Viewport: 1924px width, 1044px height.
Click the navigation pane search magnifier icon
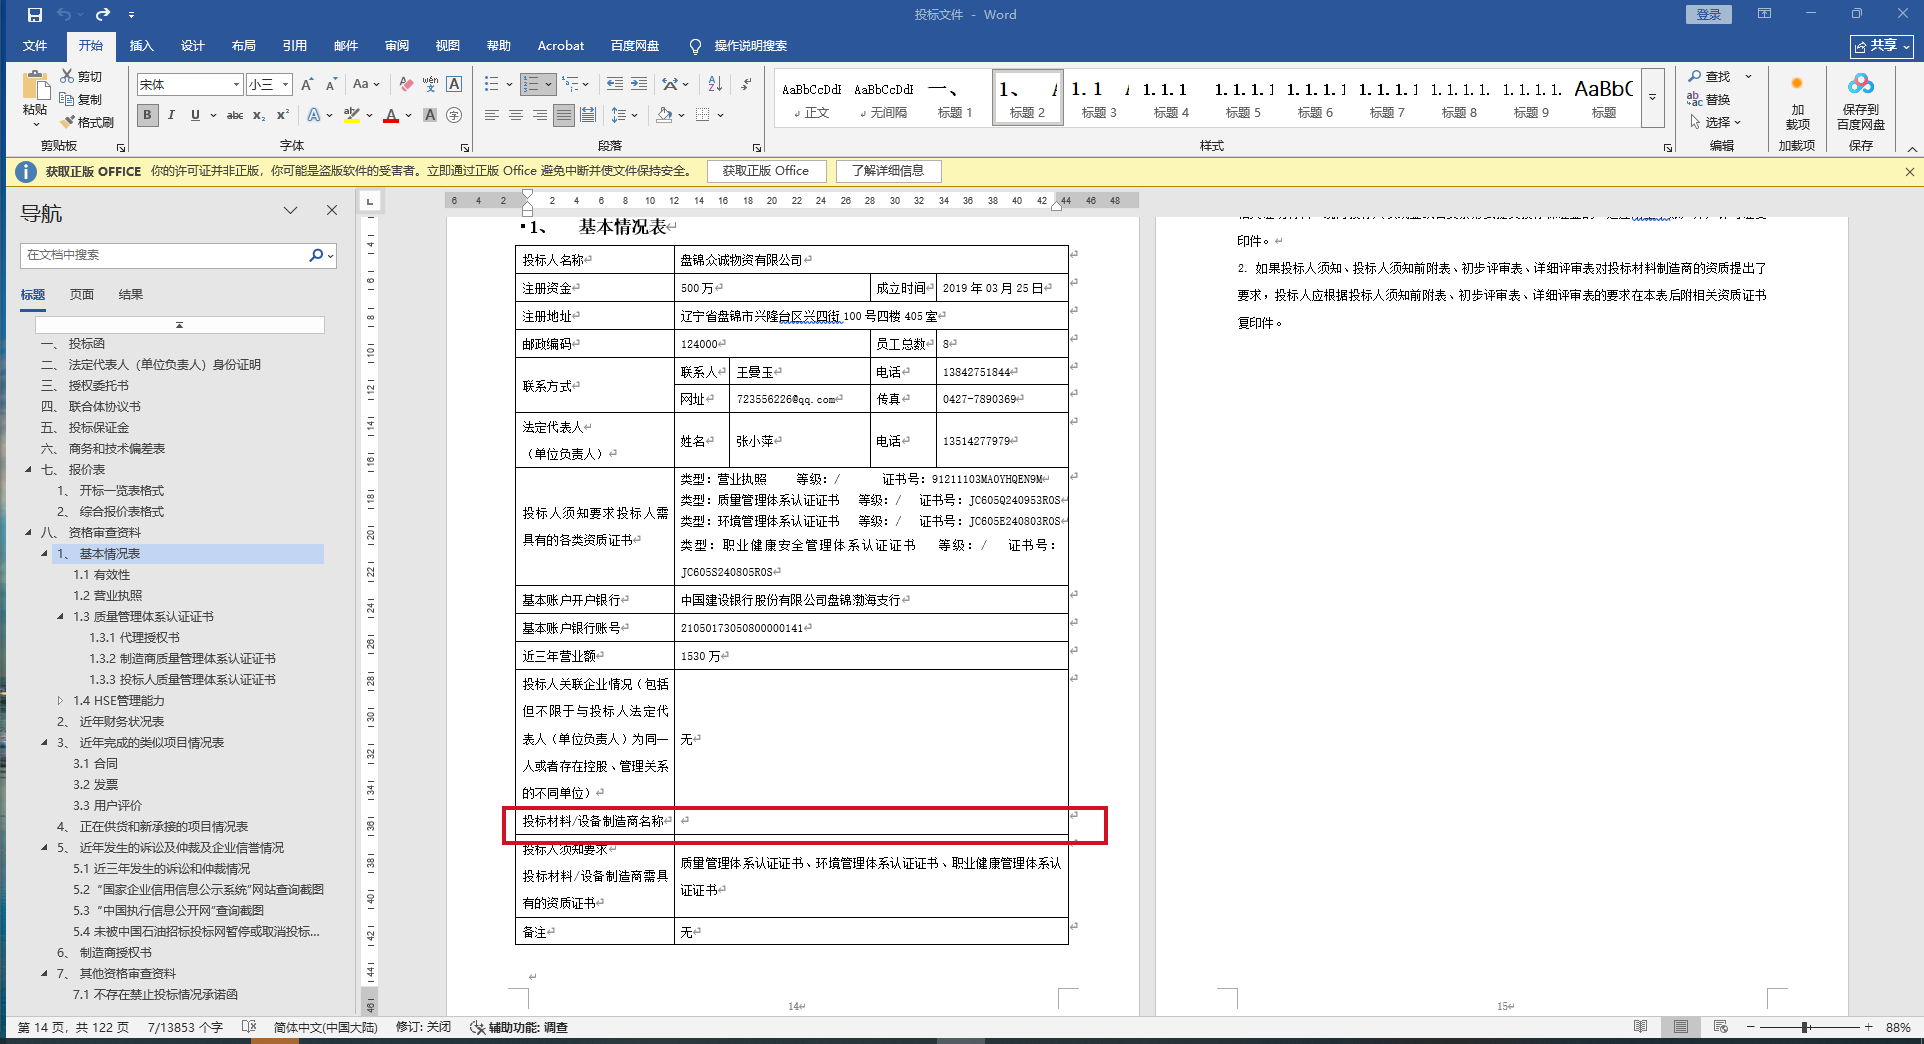click(x=316, y=255)
